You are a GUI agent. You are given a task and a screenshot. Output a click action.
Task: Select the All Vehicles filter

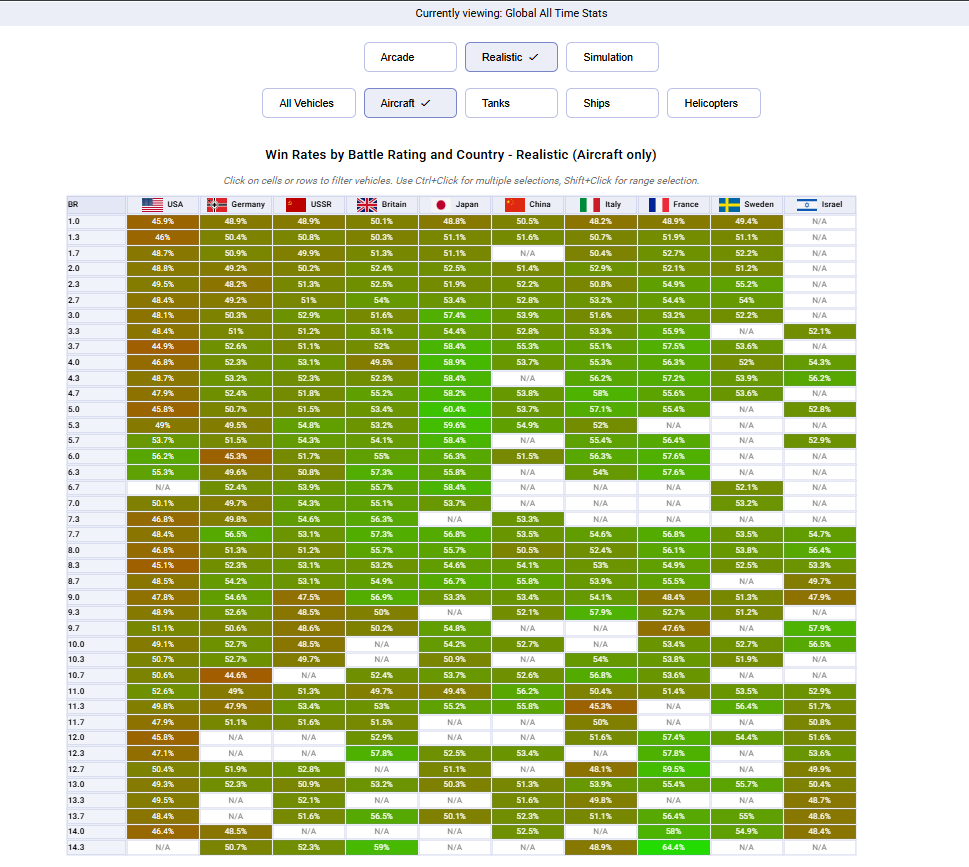pos(308,103)
